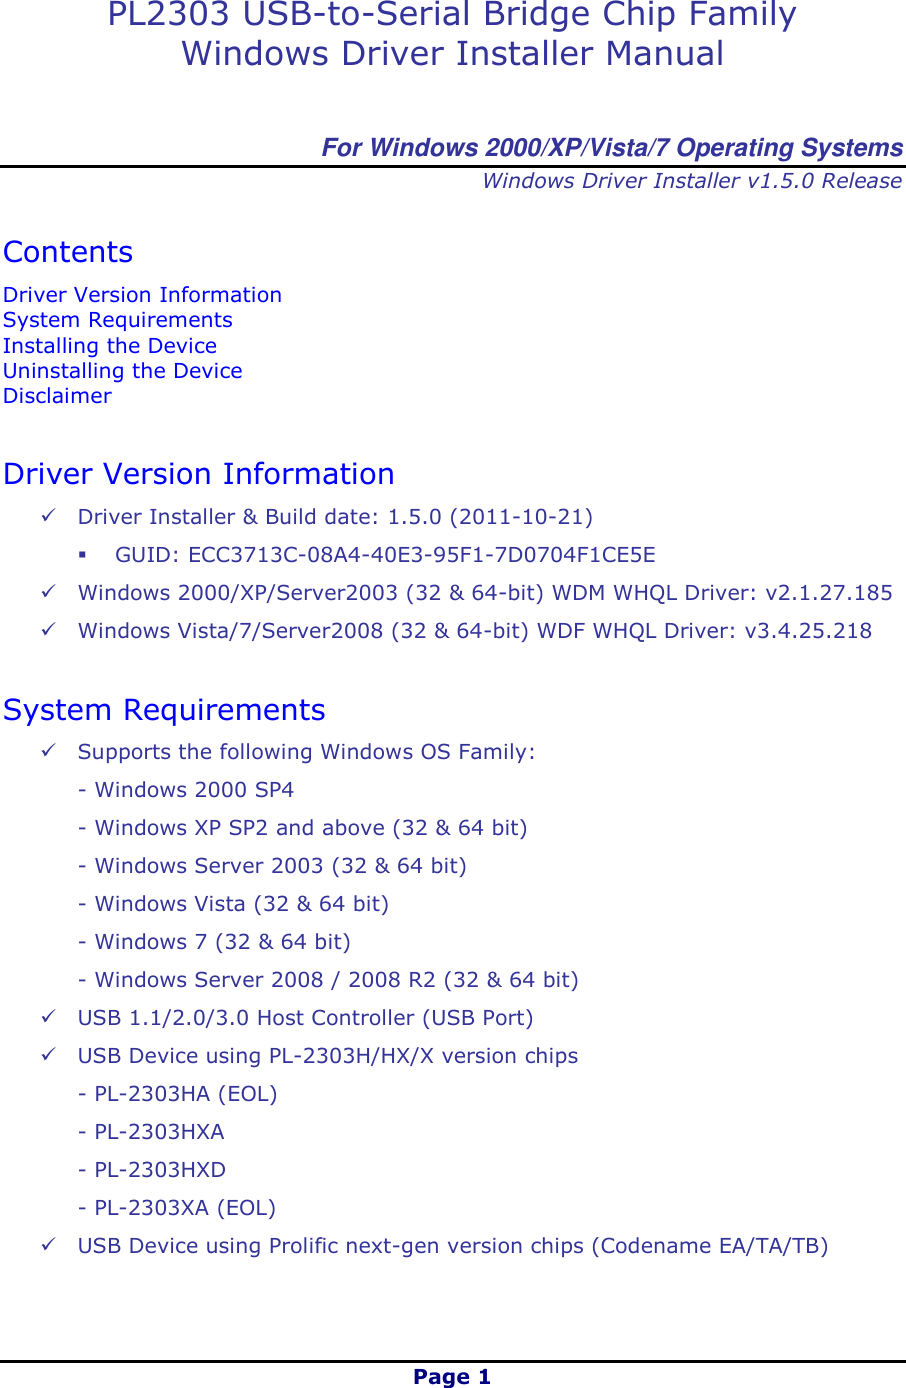Viewport: 906px width, 1388px height.
Task: Select the Contents heading
Action: click(67, 252)
